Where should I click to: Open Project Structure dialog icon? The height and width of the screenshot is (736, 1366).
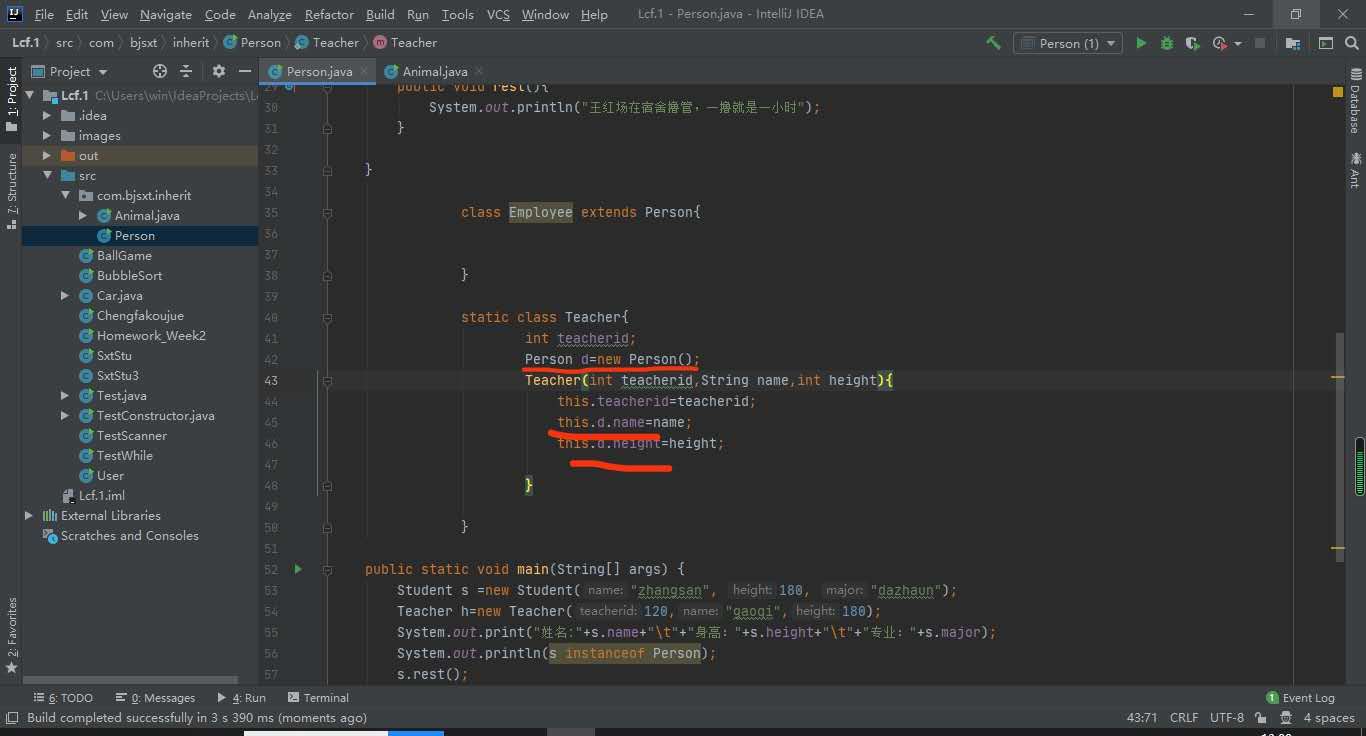[1294, 43]
